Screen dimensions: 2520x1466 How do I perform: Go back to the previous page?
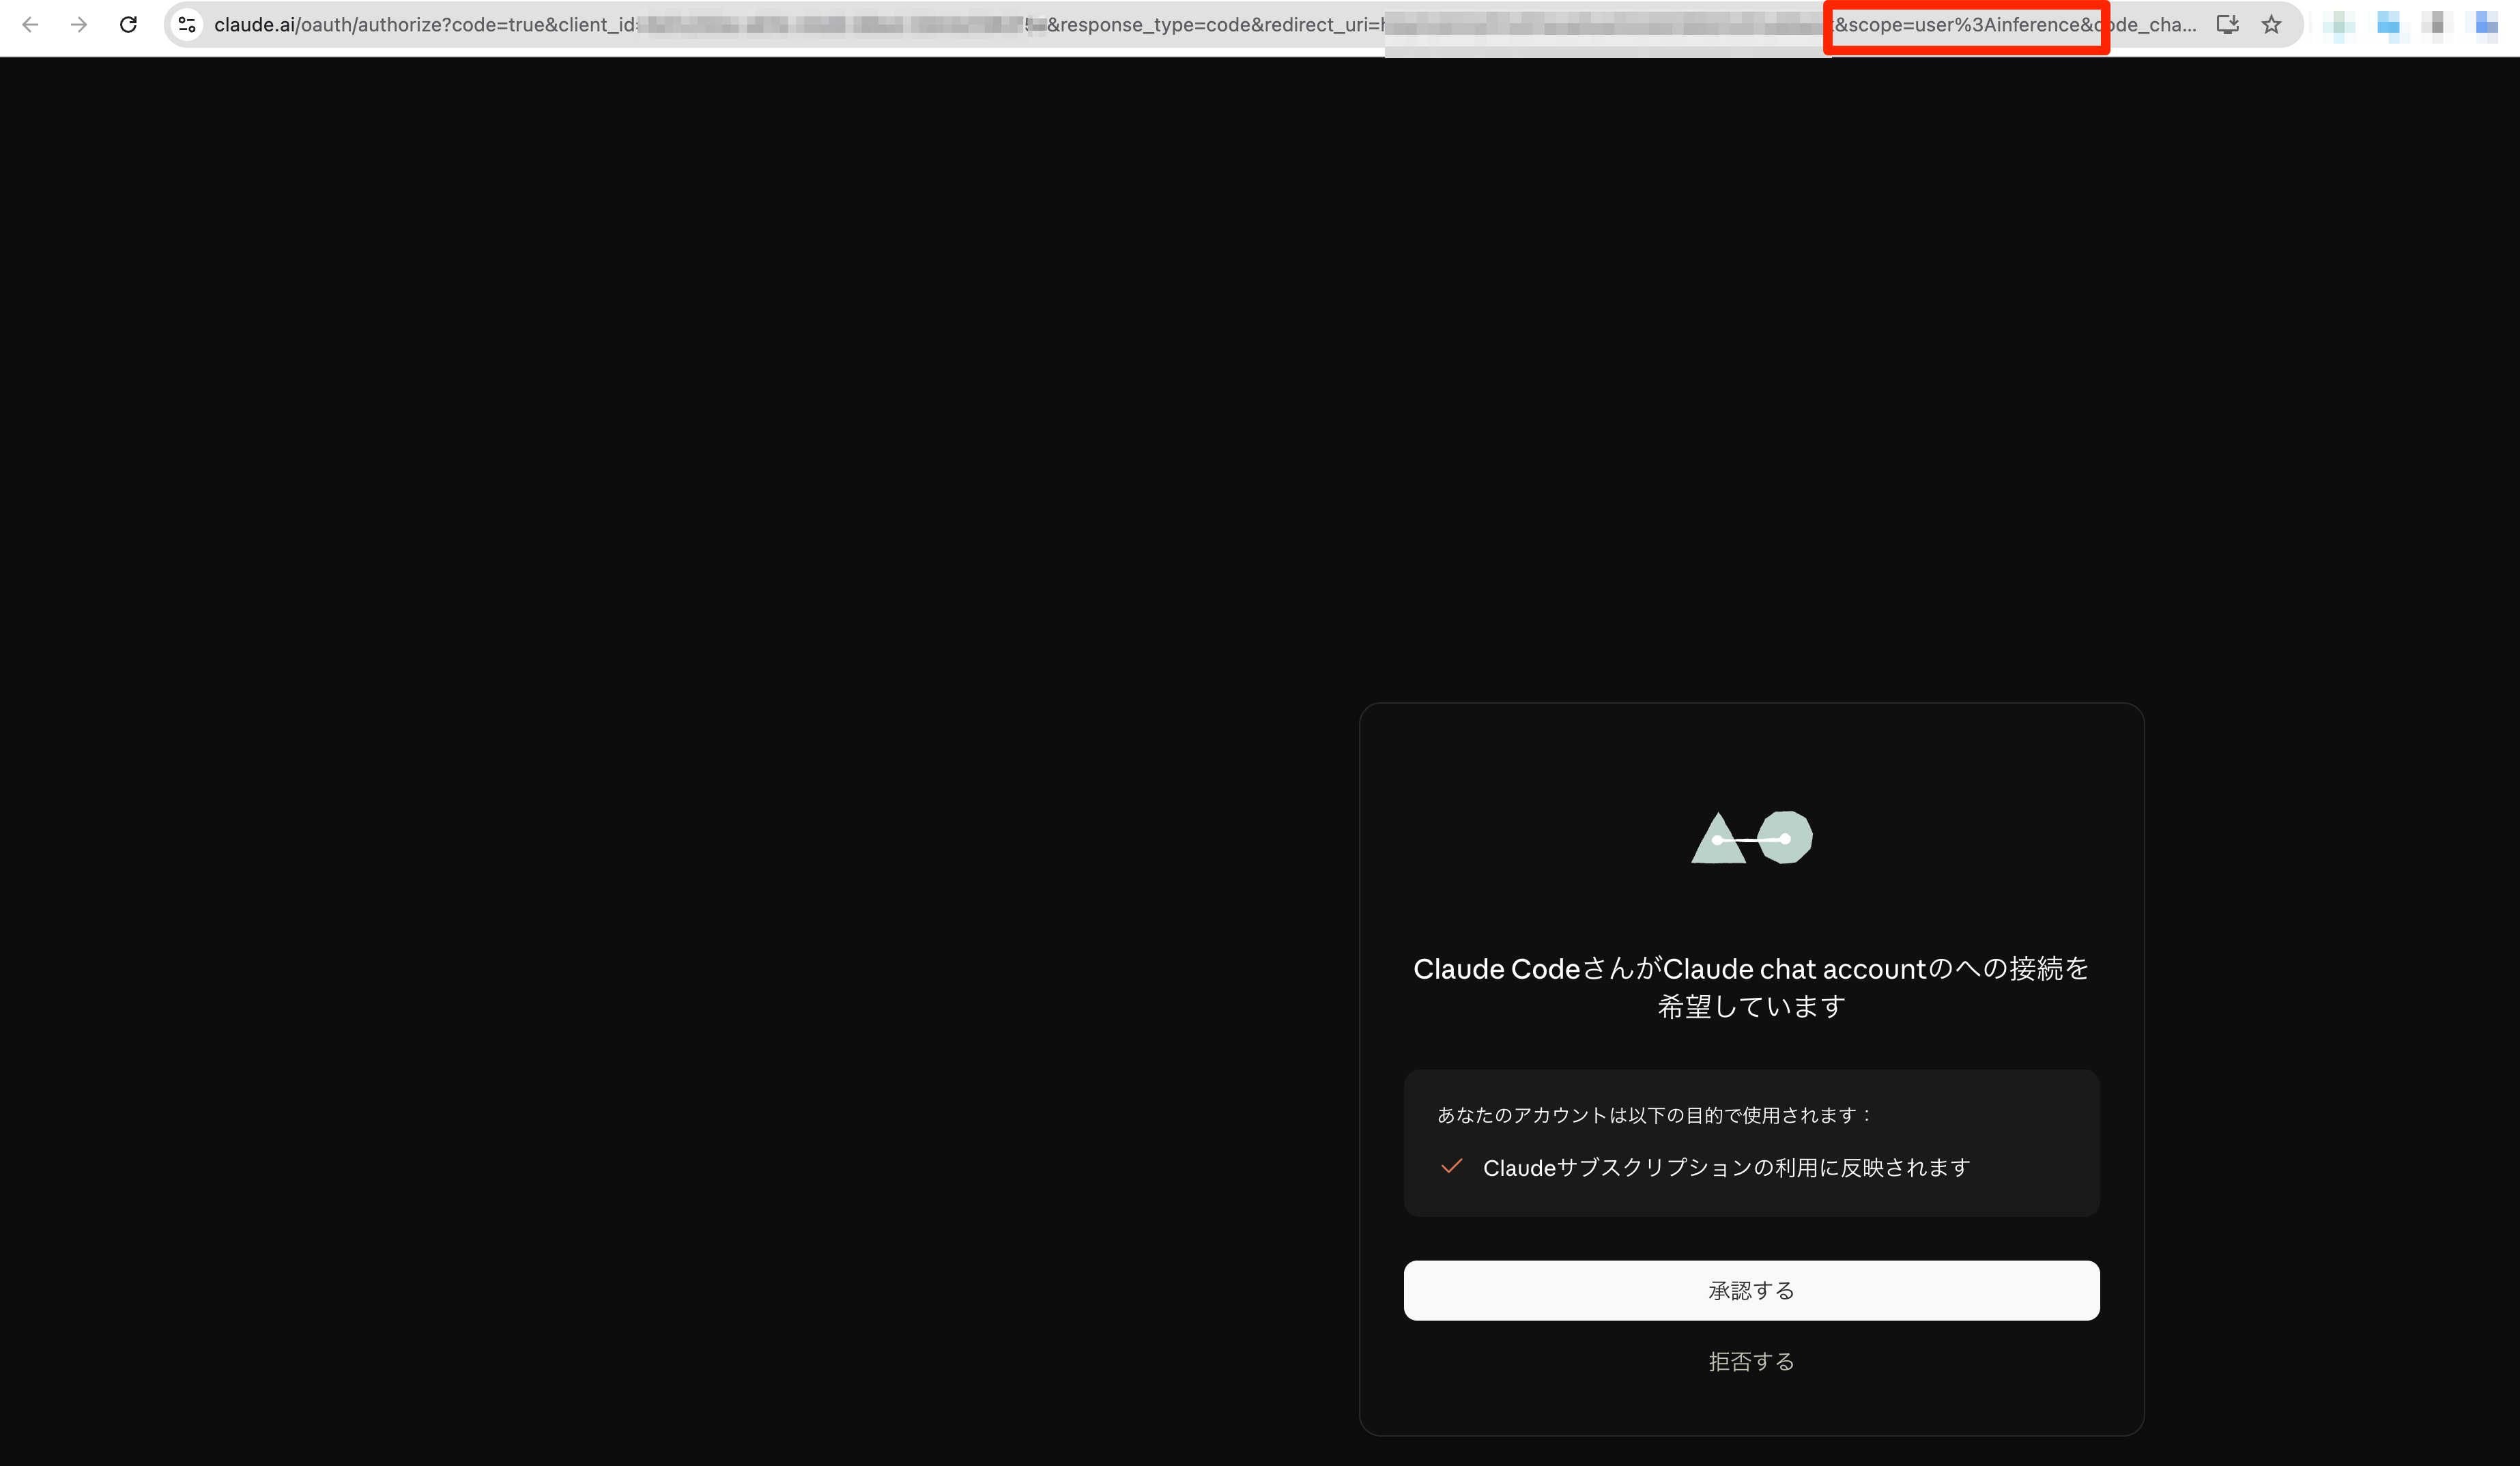click(x=30, y=25)
